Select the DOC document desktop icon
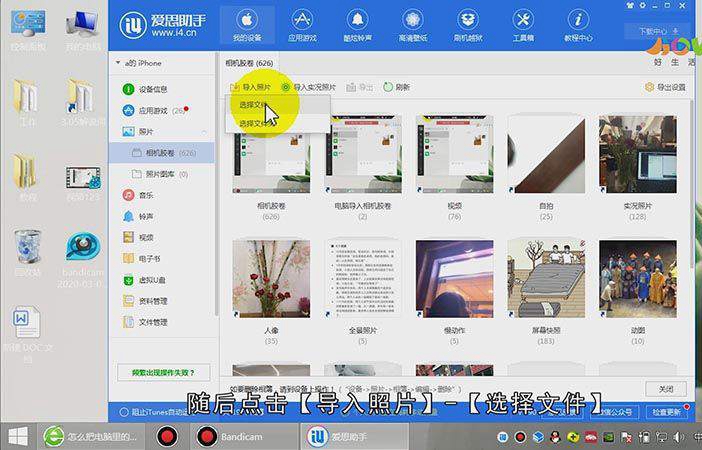Viewport: 702px width, 450px height. 28,334
